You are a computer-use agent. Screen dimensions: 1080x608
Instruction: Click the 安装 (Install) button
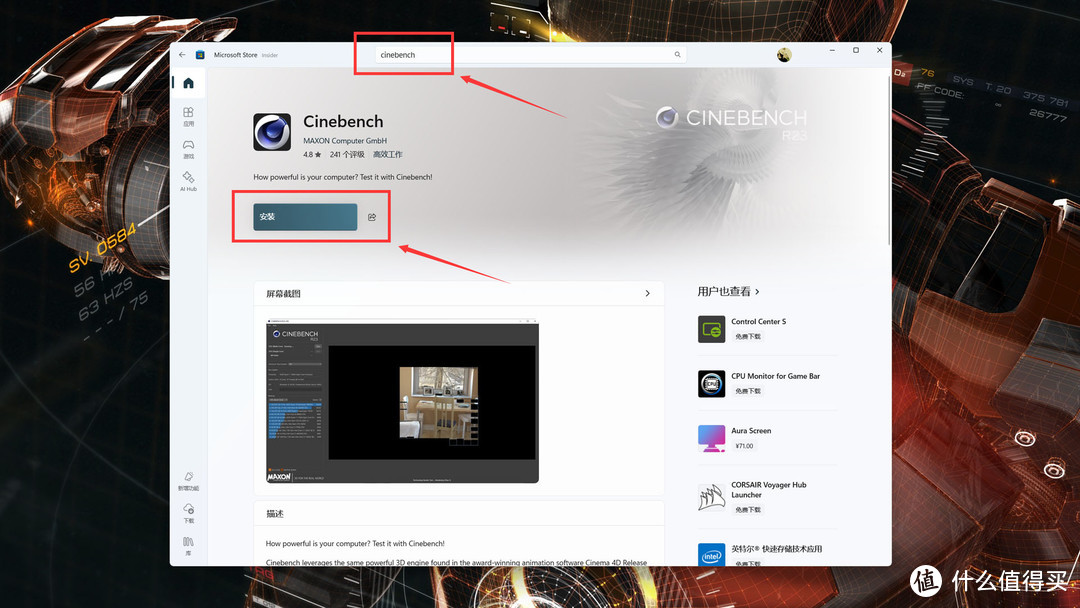coord(305,217)
